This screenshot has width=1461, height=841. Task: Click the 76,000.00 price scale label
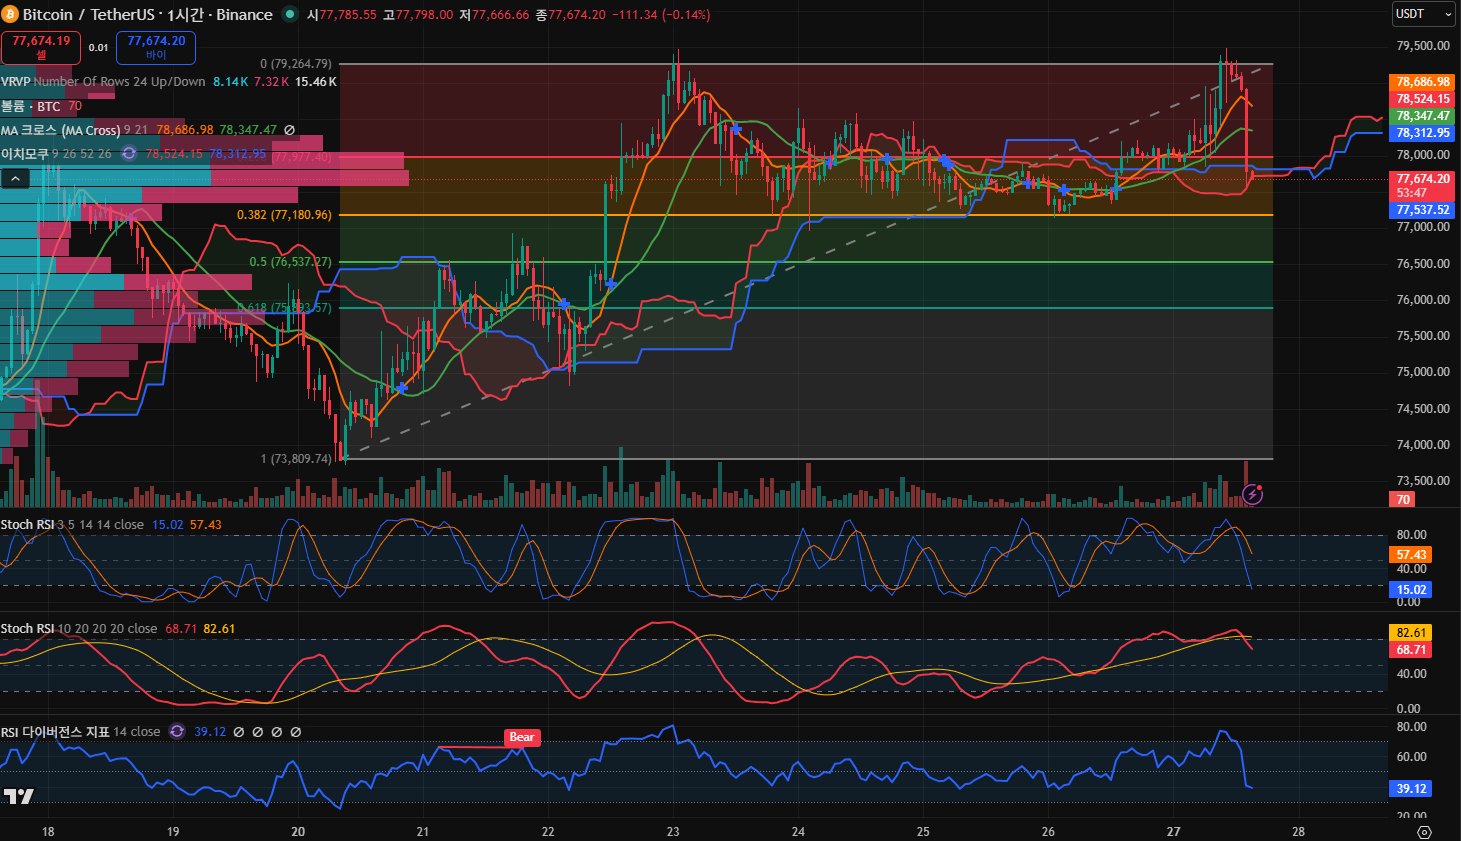(1423, 299)
